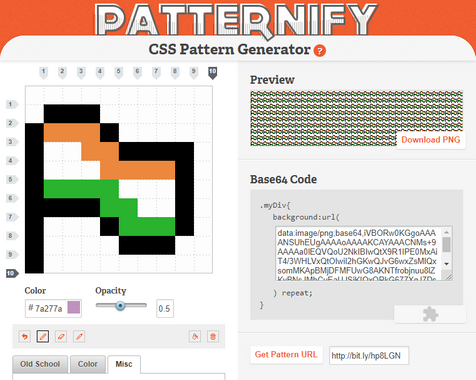The width and height of the screenshot is (476, 380).
Task: Click the pattern preview image
Action: coord(356,118)
